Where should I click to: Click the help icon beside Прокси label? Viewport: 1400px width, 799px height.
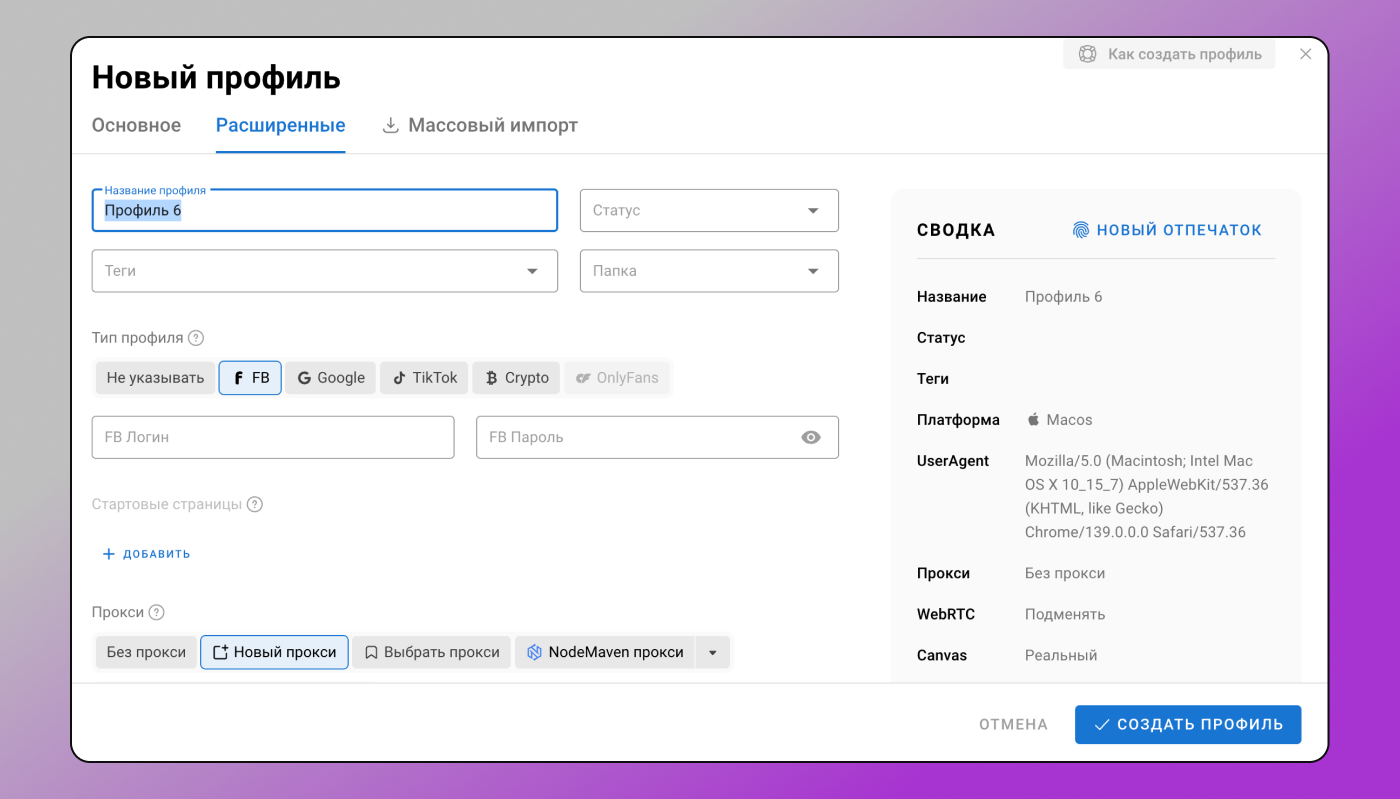click(x=157, y=612)
